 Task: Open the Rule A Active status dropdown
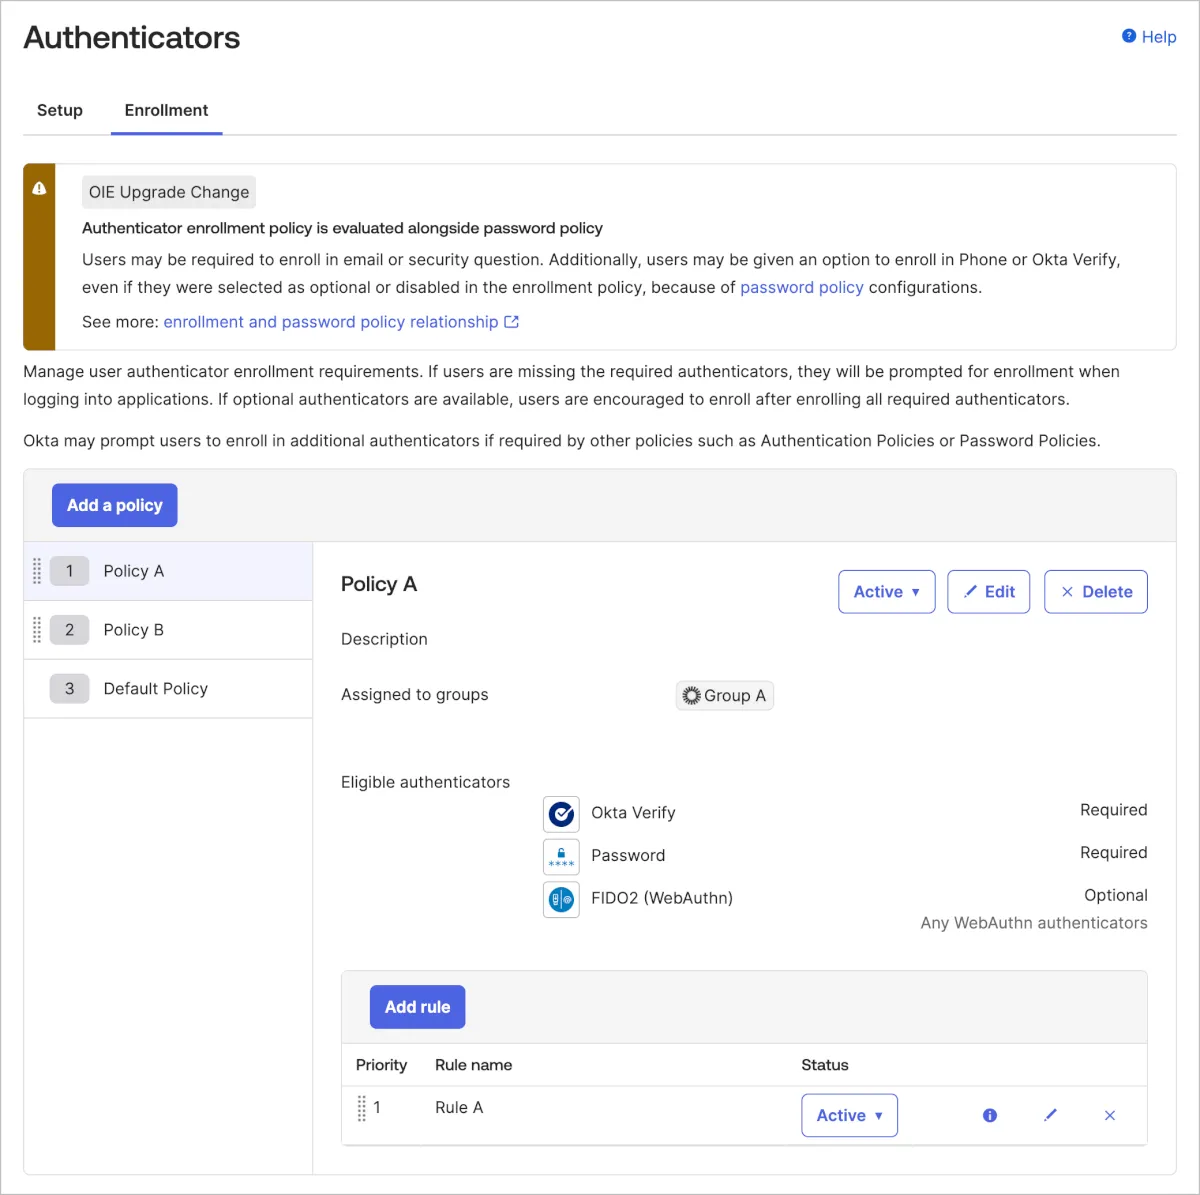click(x=849, y=1115)
